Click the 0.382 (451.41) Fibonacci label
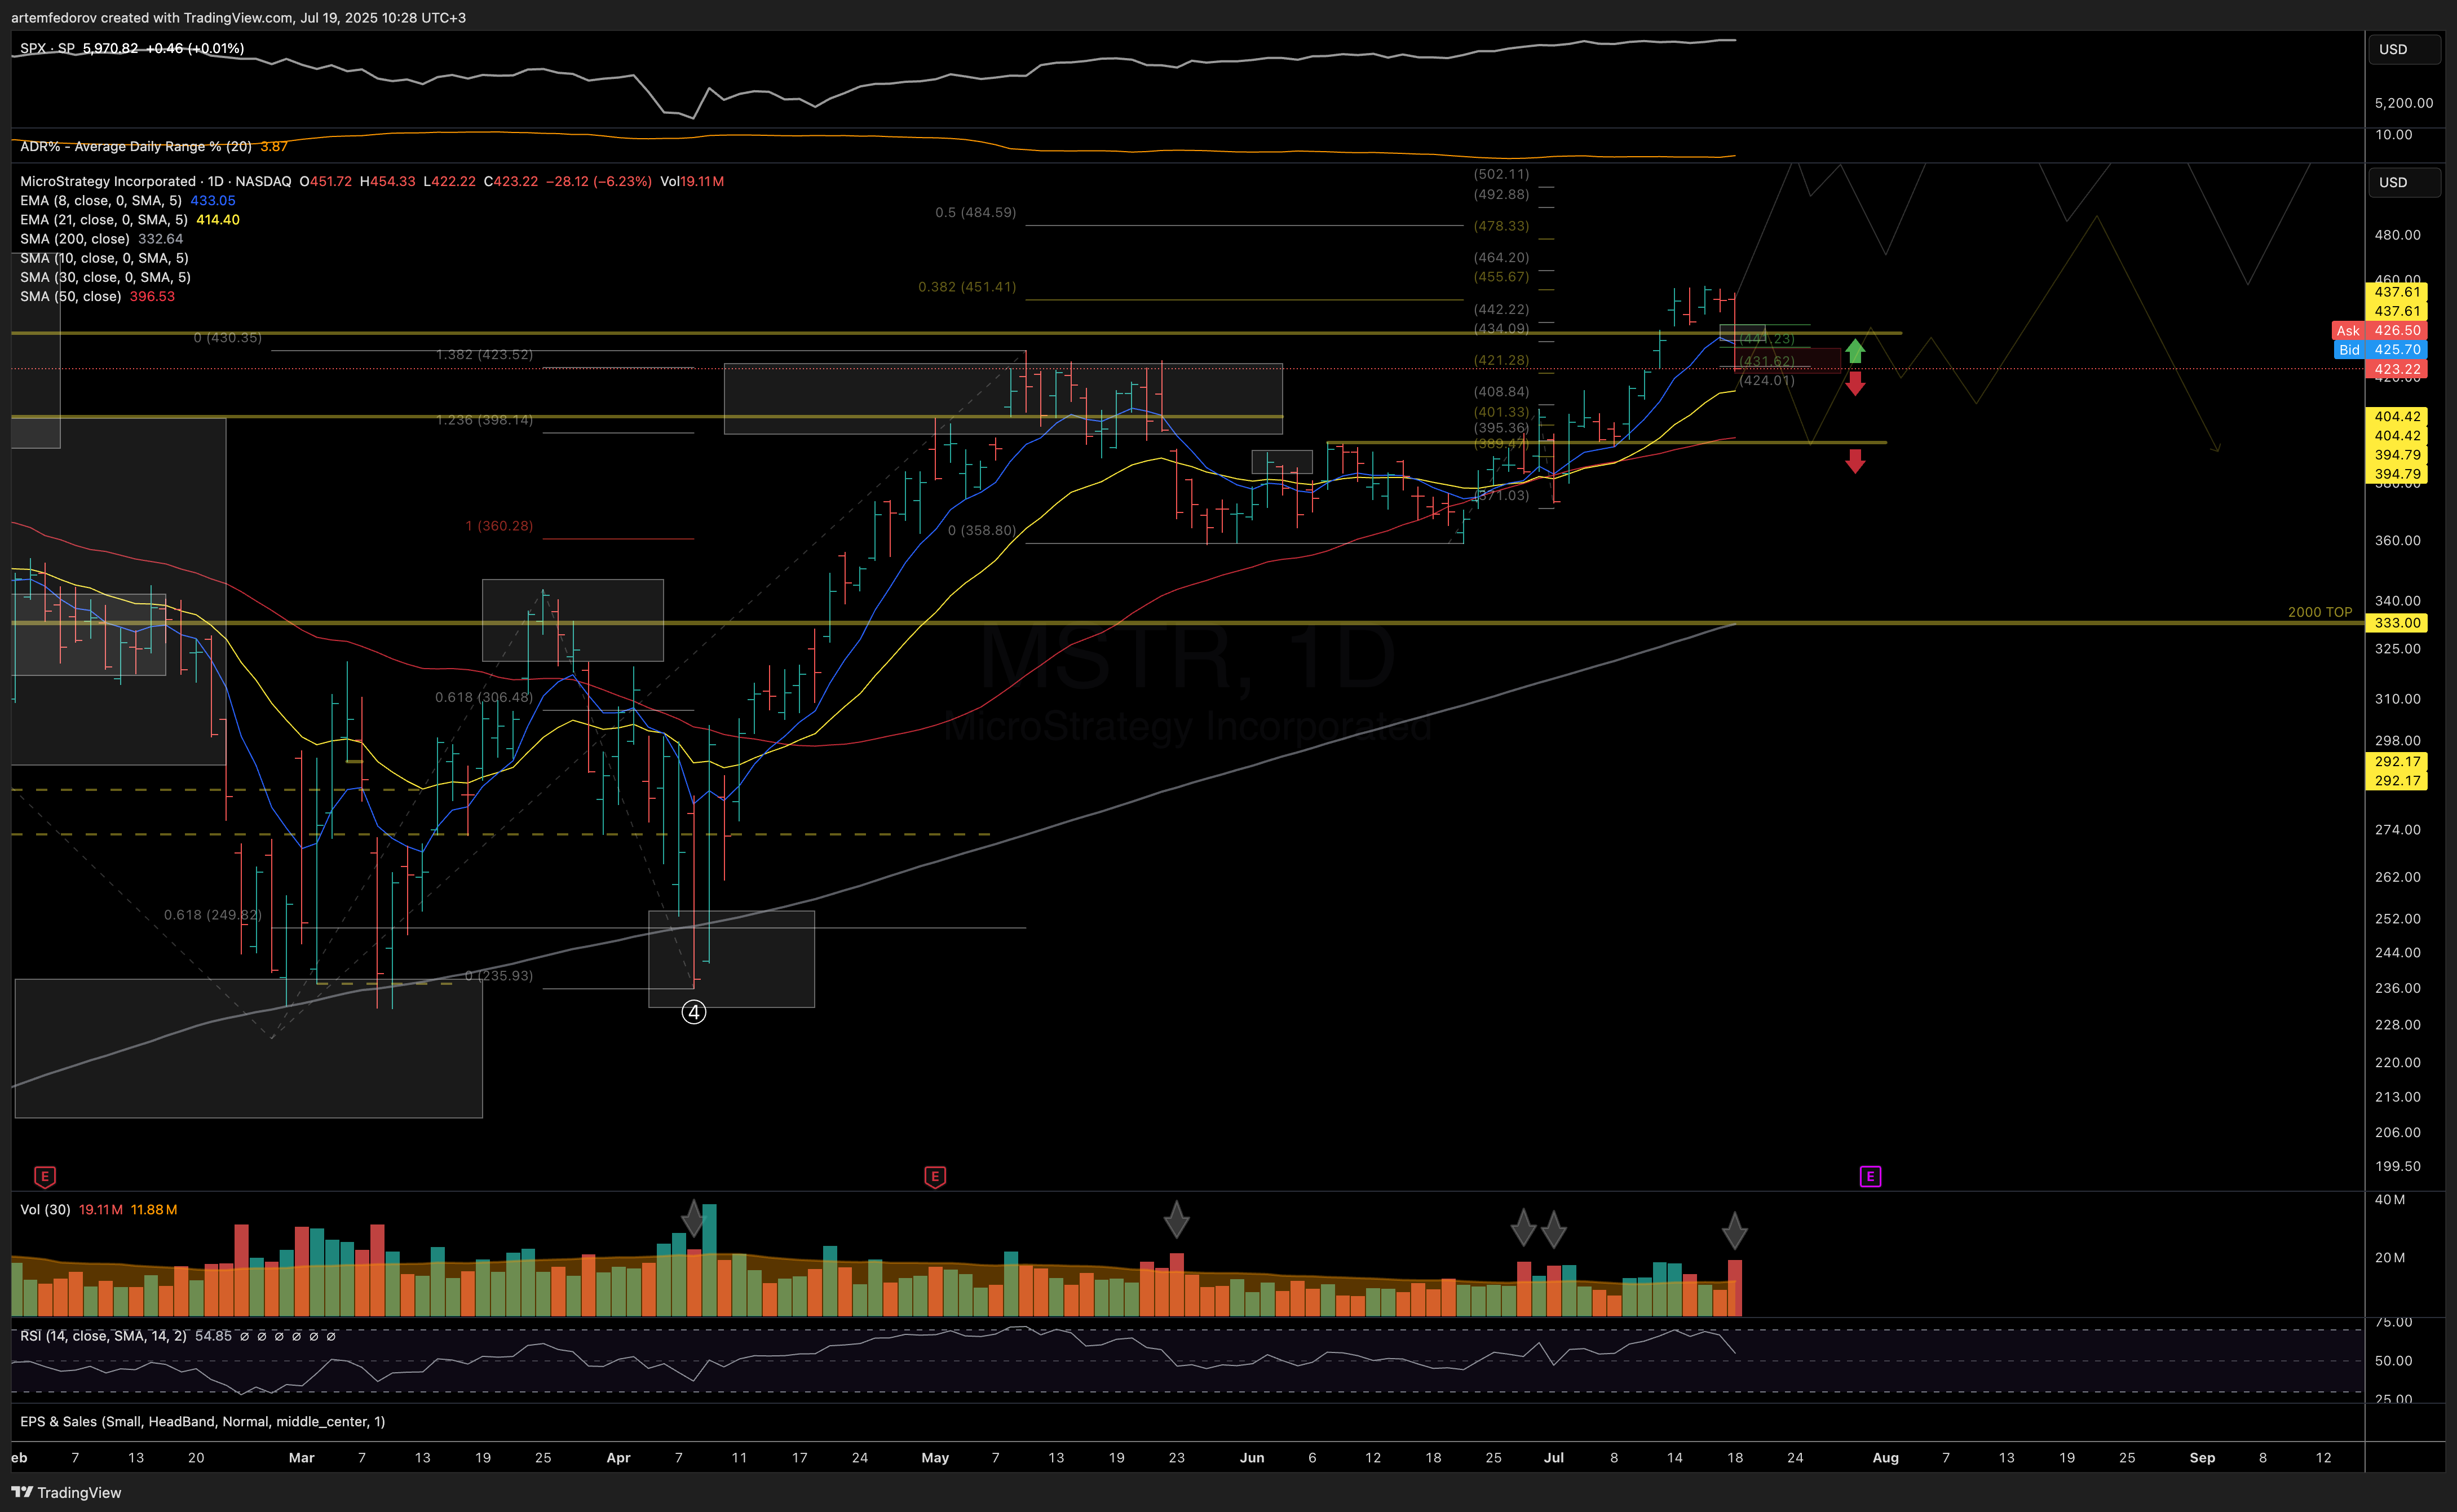Image resolution: width=2457 pixels, height=1512 pixels. click(x=967, y=286)
